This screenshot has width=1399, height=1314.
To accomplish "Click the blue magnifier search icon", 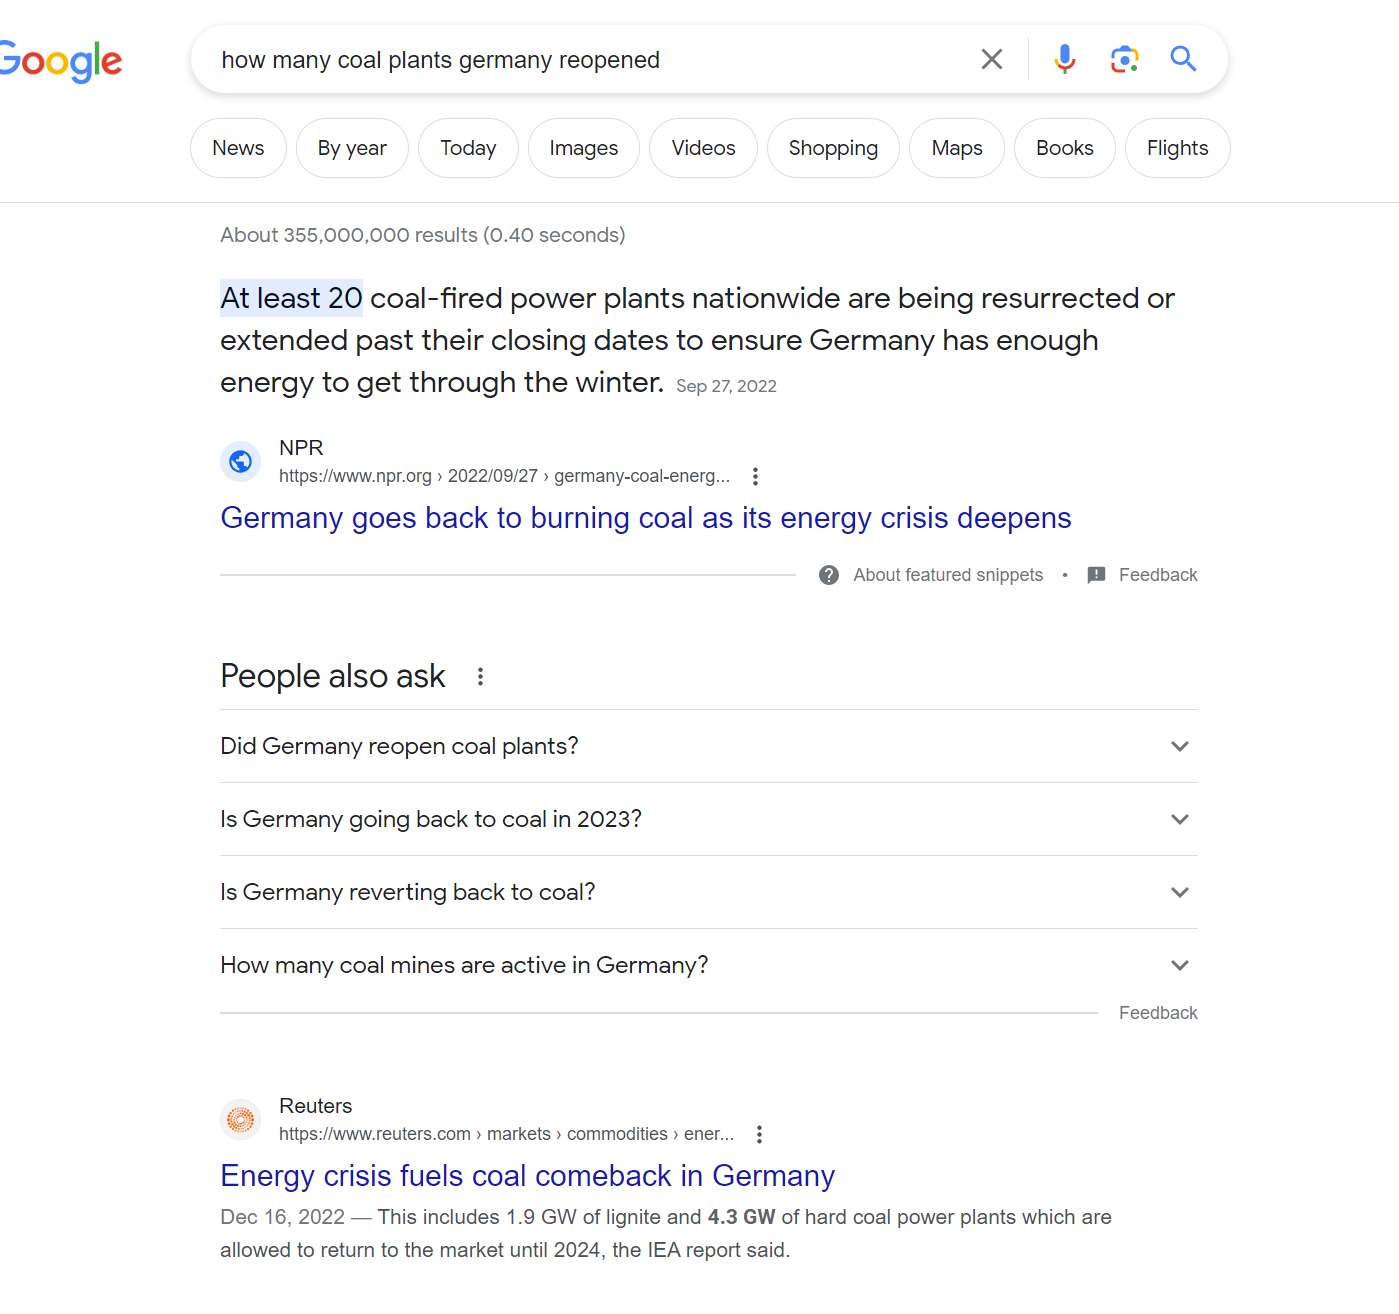I will pyautogui.click(x=1183, y=60).
